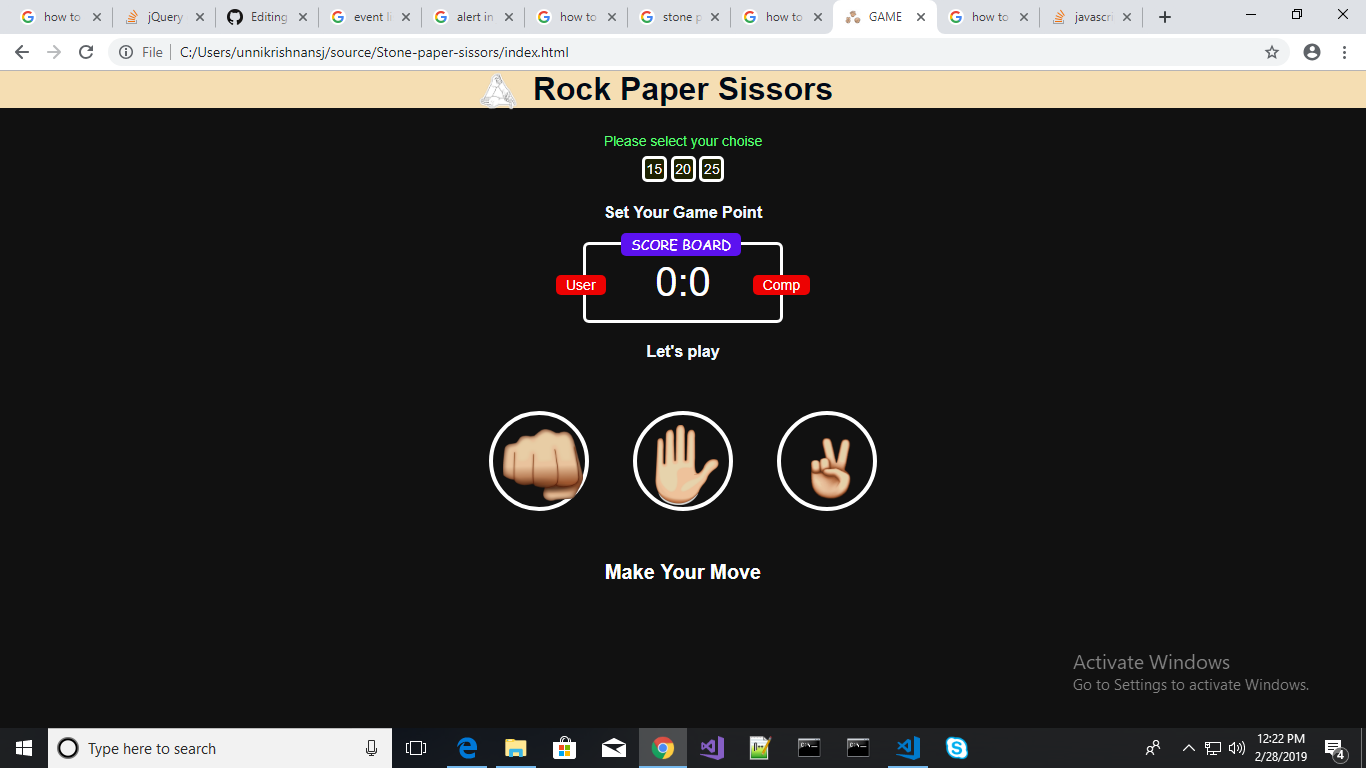Open Task View from the taskbar

417,748
